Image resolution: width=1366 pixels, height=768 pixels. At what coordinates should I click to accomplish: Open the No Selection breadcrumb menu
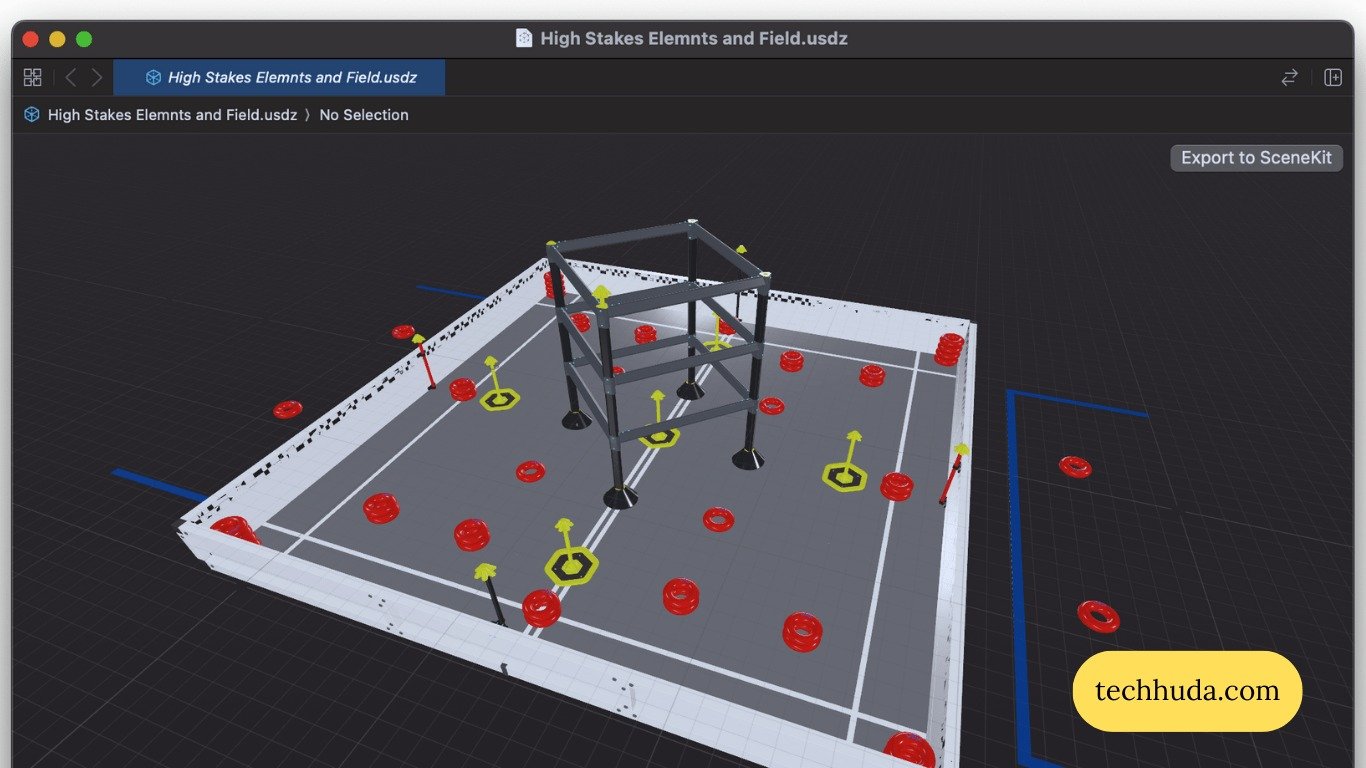(x=364, y=115)
